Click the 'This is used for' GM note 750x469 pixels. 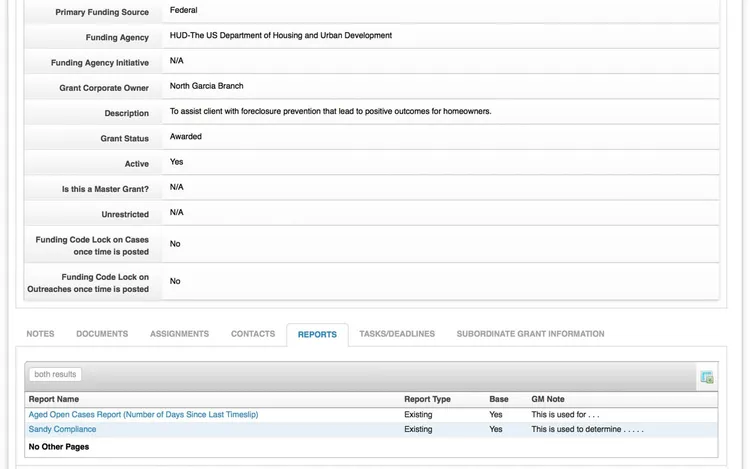[x=565, y=414]
